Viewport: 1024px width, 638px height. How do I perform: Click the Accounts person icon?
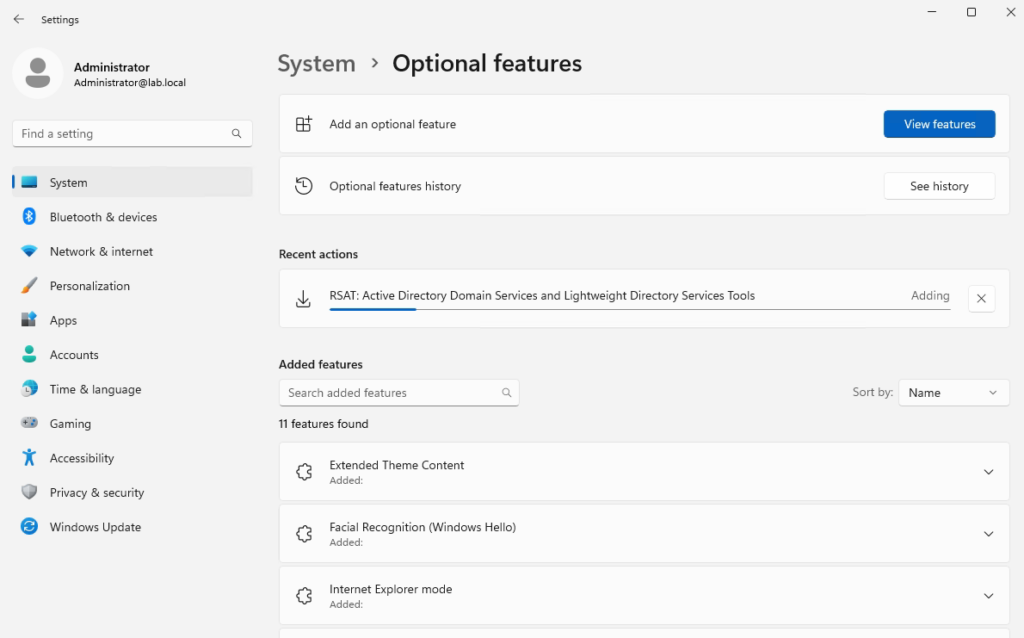coord(29,355)
